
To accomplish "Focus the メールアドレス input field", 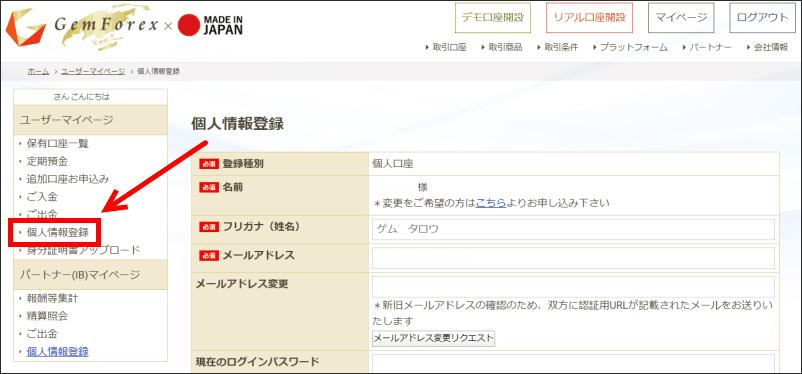I will pos(573,258).
